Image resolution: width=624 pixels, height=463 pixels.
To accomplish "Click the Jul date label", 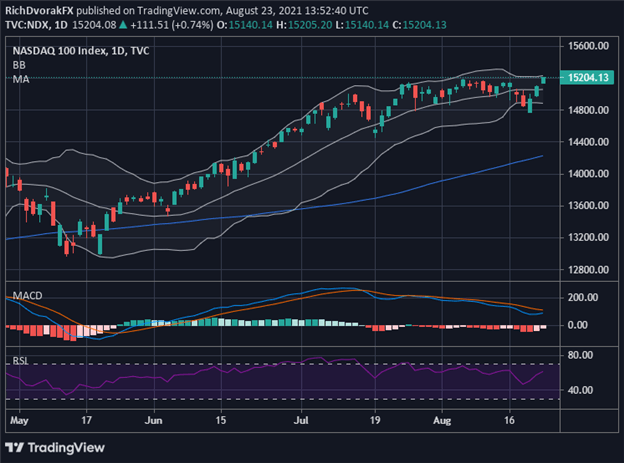I will point(301,420).
